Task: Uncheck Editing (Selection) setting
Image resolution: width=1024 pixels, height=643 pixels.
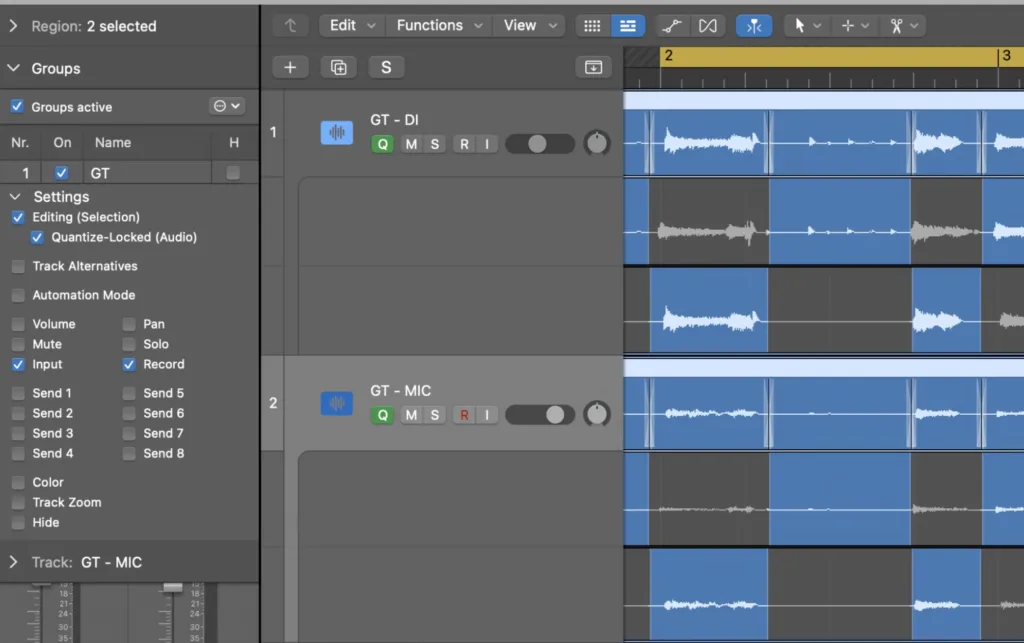Action: pyautogui.click(x=18, y=217)
